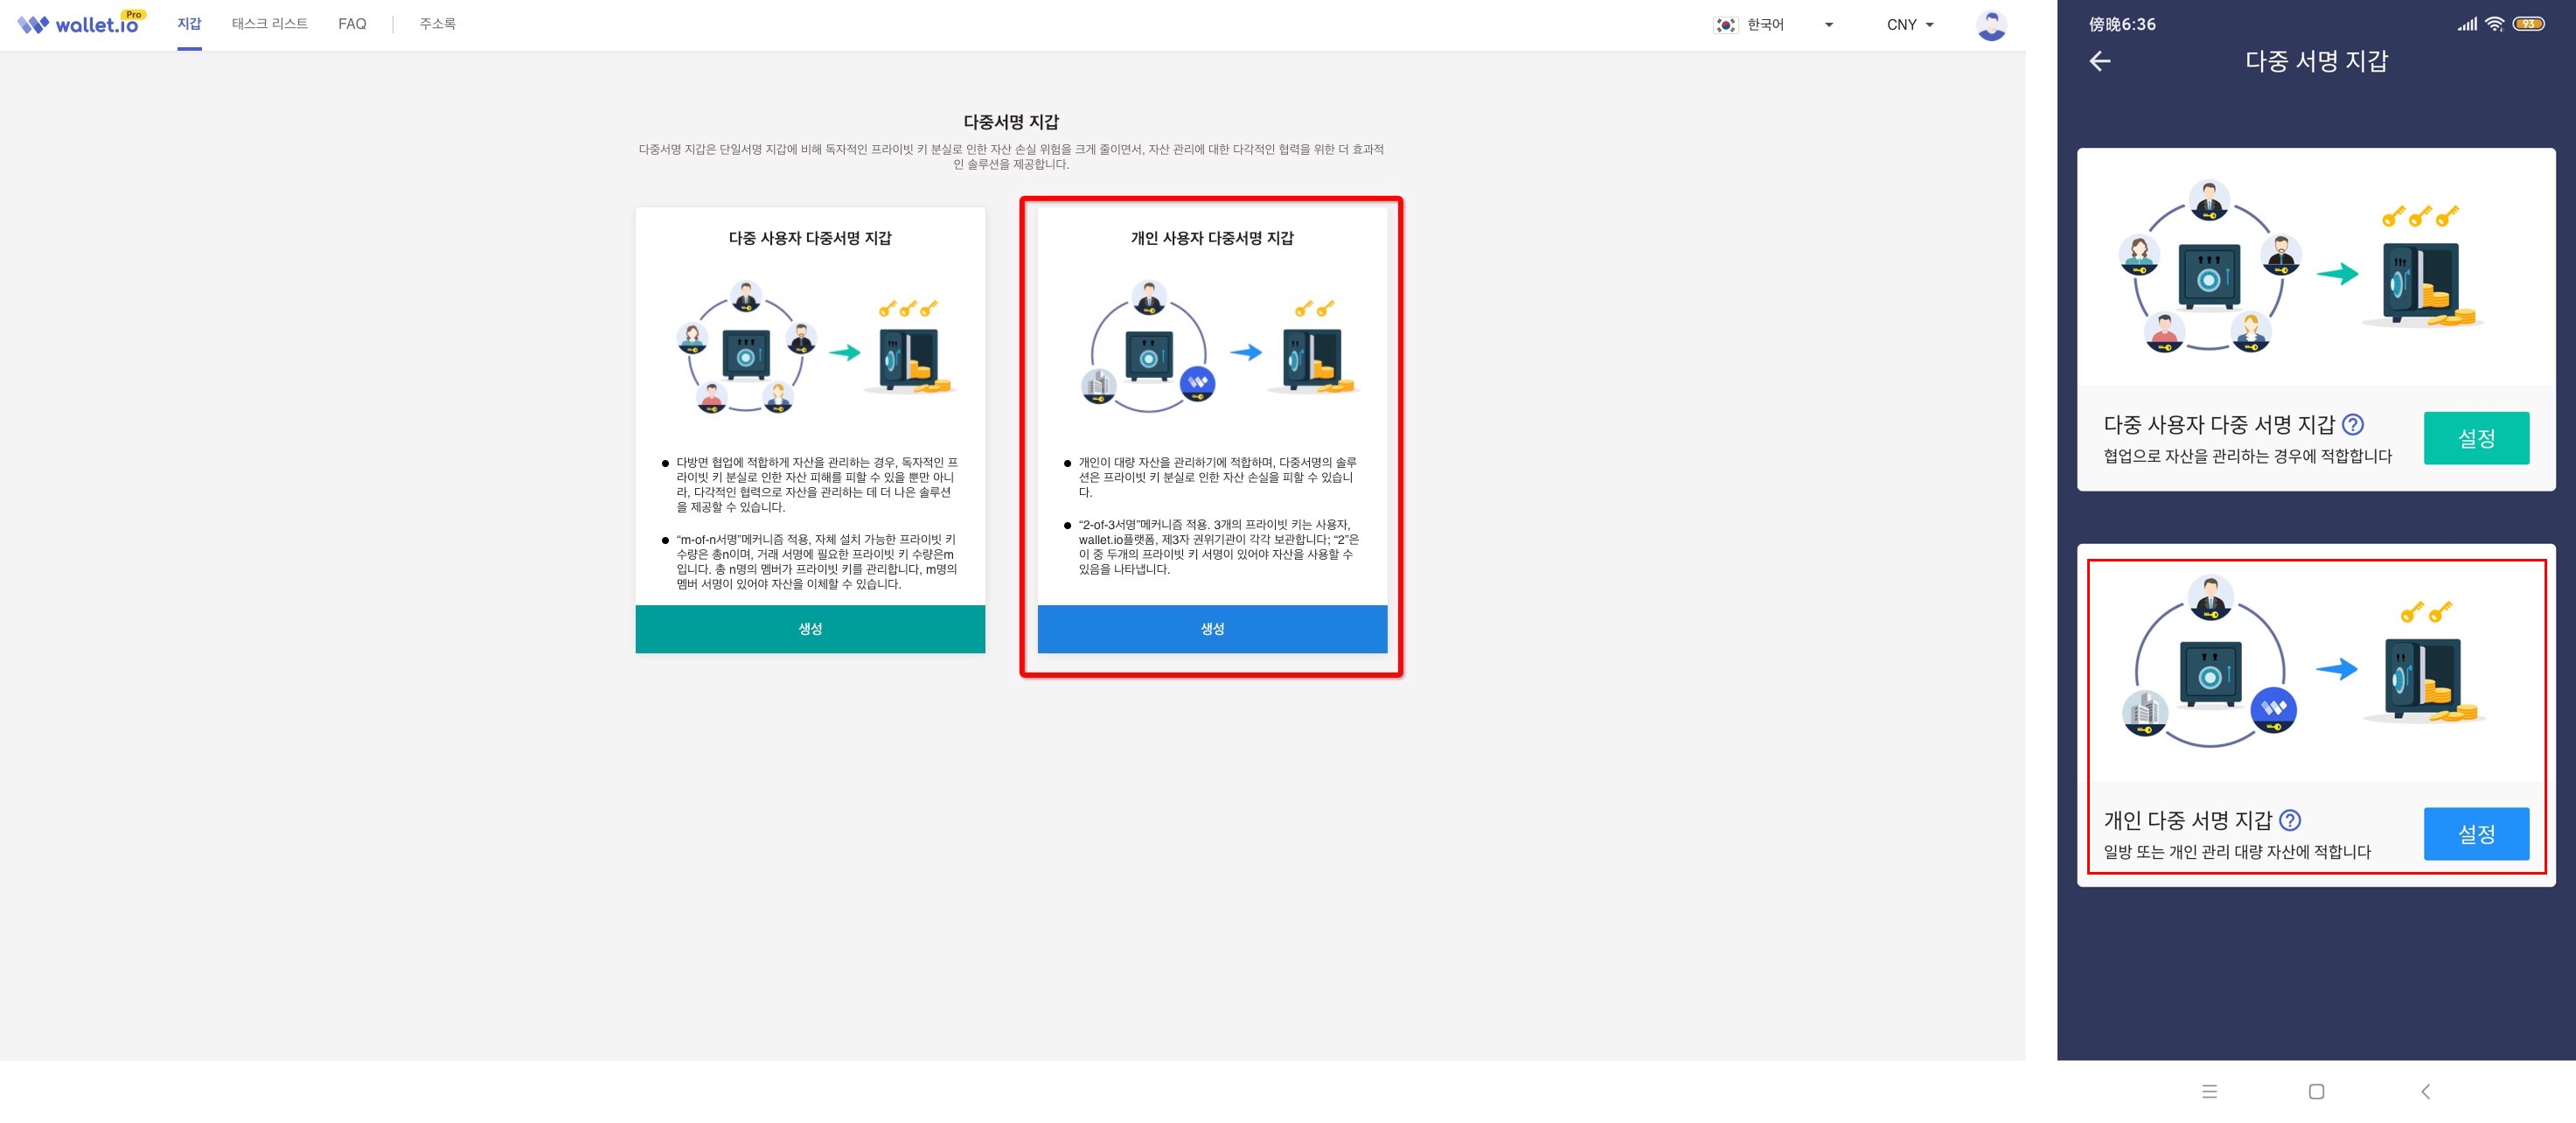Open the 태스크 리스트 tab
The height and width of the screenshot is (1123, 2576).
(x=269, y=24)
